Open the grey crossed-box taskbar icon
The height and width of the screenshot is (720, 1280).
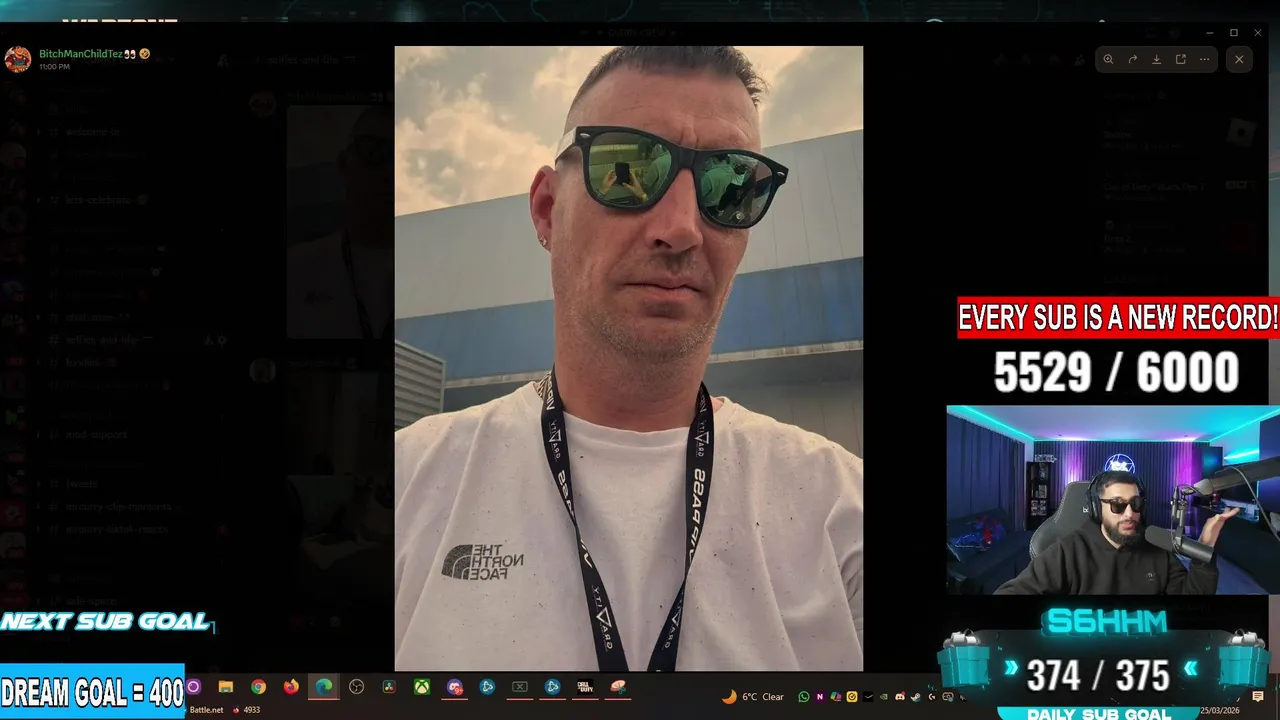pyautogui.click(x=520, y=687)
